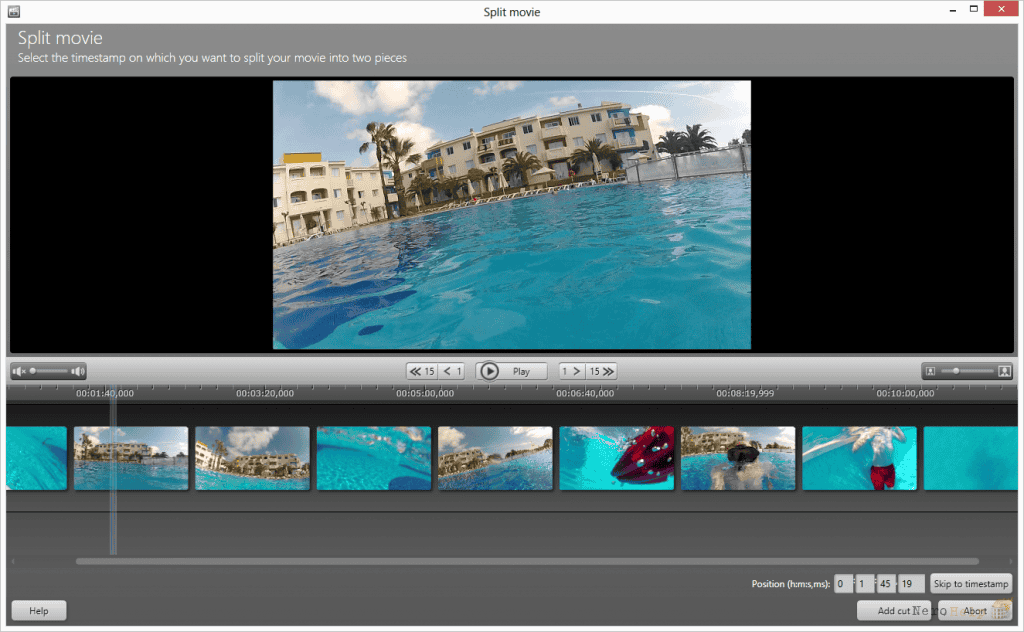Jump forward 15 frames with double-arrow
The width and height of the screenshot is (1024, 632).
[601, 371]
